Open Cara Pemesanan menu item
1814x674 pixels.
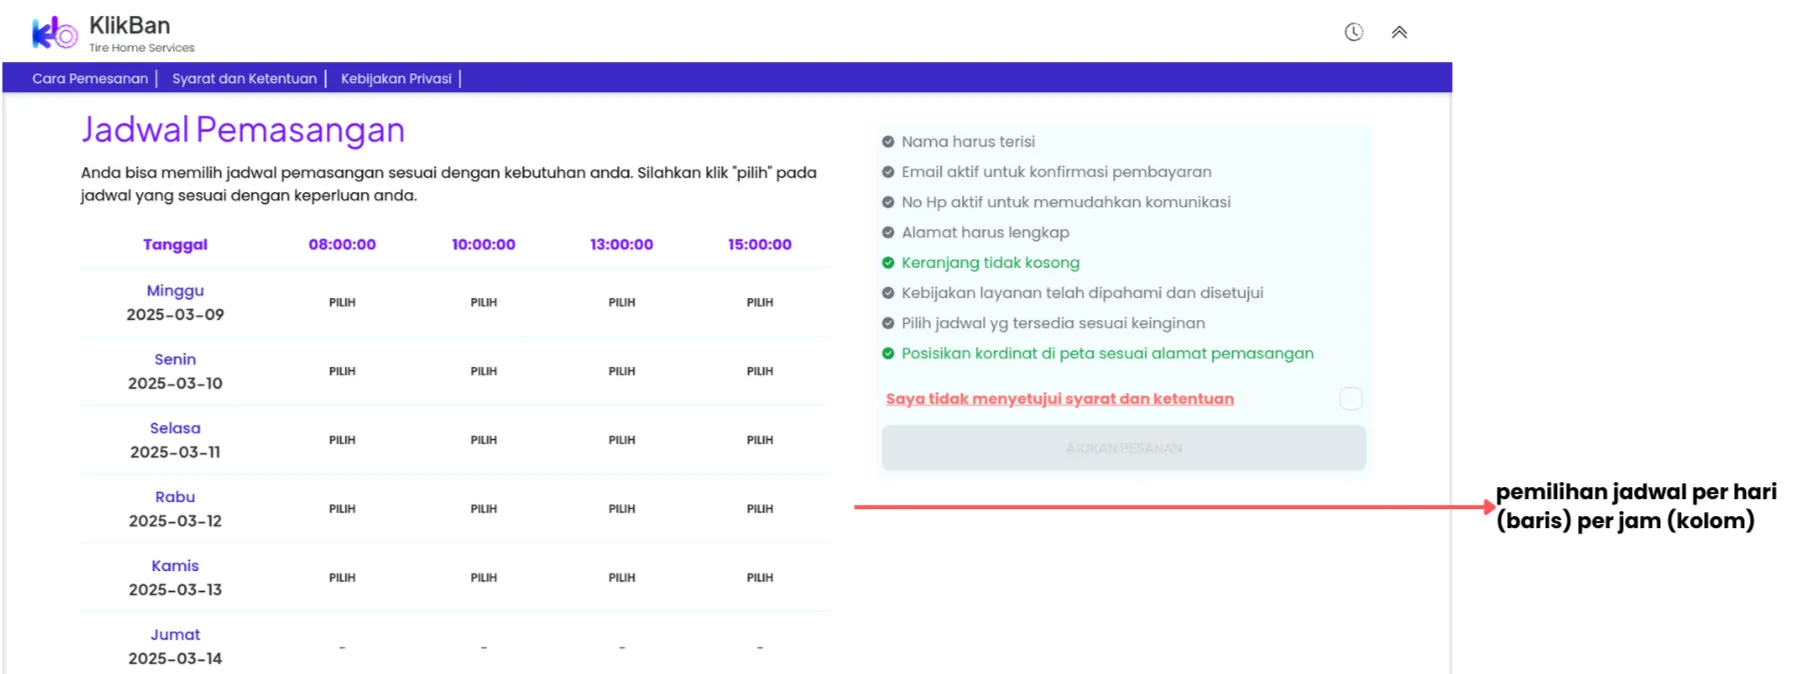[x=90, y=78]
